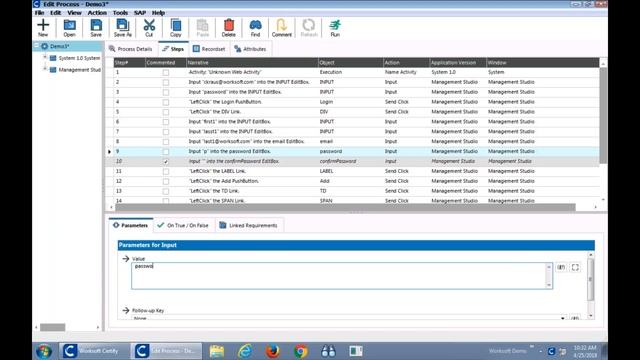
Task: Collapse the Demo3 tree node
Action: coord(36,46)
